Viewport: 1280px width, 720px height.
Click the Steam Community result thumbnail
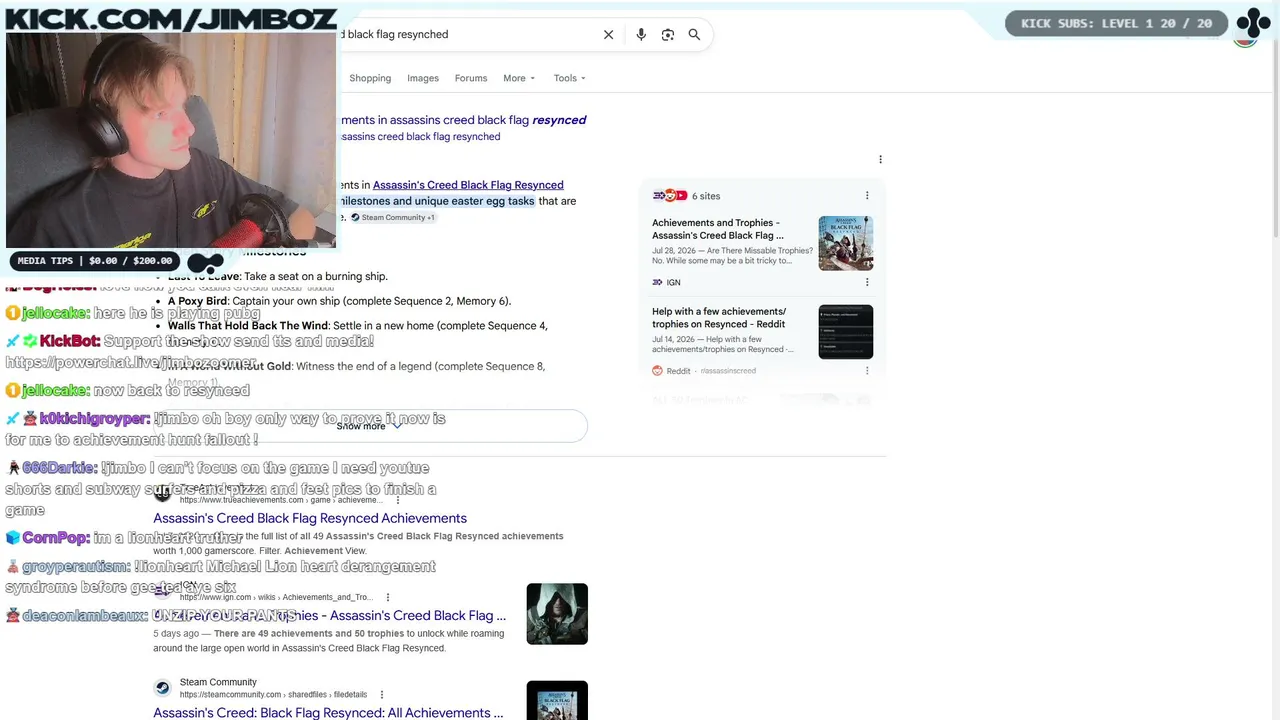(x=557, y=700)
